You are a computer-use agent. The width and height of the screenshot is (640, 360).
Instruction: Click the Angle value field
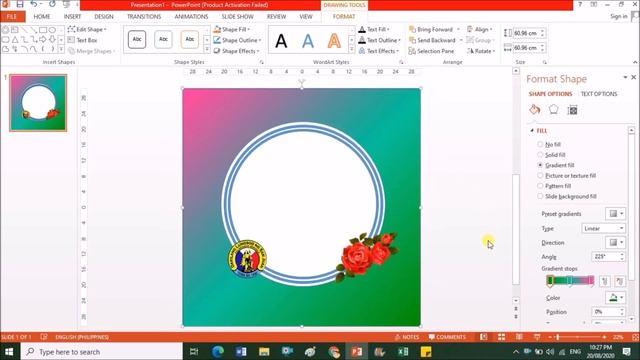click(x=605, y=256)
